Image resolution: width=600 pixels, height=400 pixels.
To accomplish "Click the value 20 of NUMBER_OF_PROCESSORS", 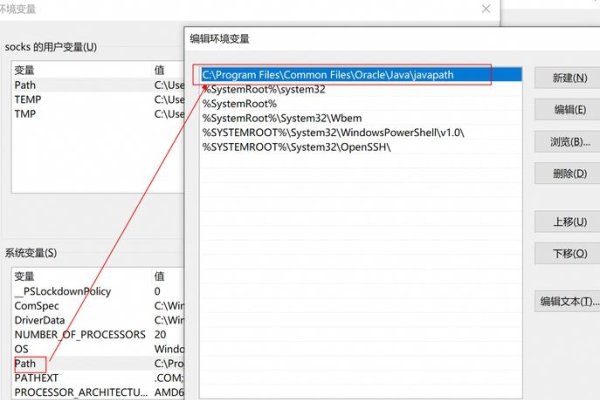I will (160, 335).
